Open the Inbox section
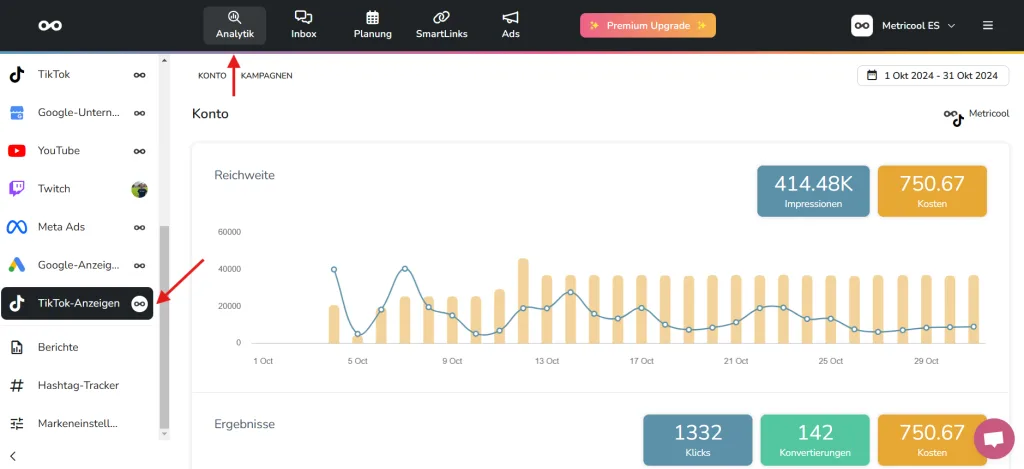The width and height of the screenshot is (1024, 469). [x=303, y=25]
